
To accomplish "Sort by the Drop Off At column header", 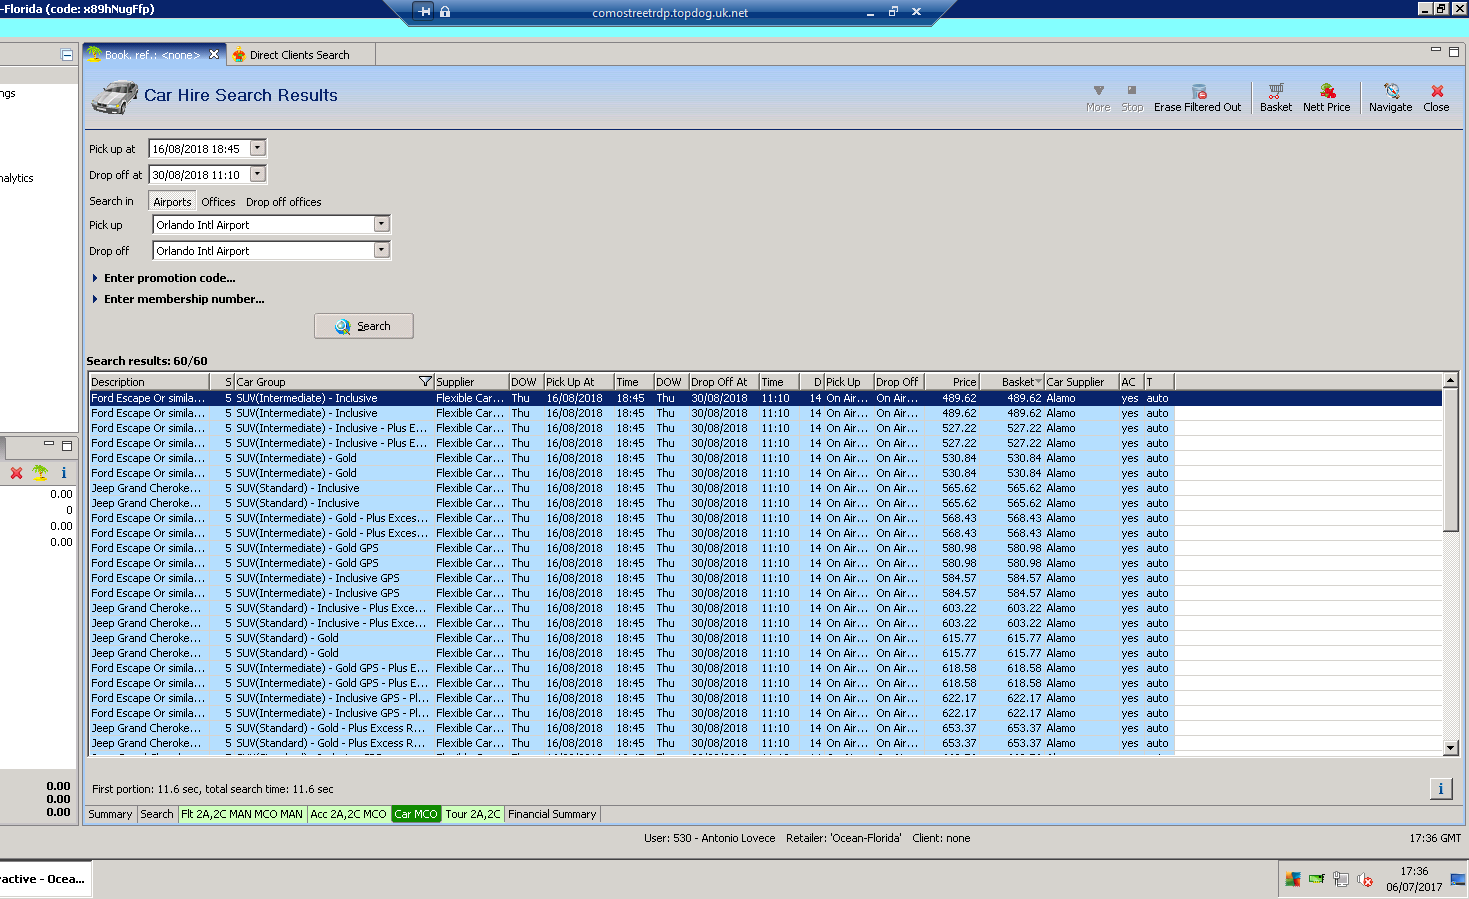I will click(x=723, y=382).
